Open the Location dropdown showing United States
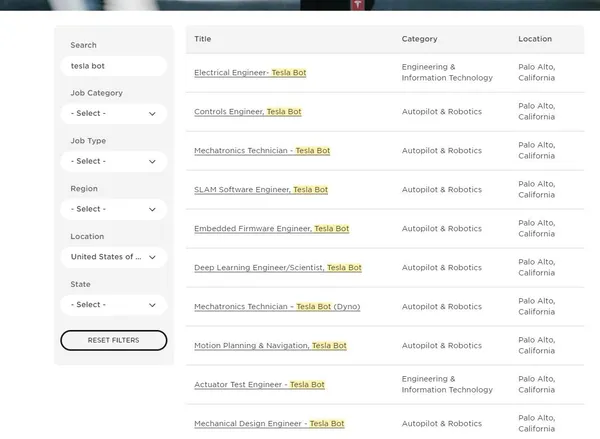 (x=113, y=257)
